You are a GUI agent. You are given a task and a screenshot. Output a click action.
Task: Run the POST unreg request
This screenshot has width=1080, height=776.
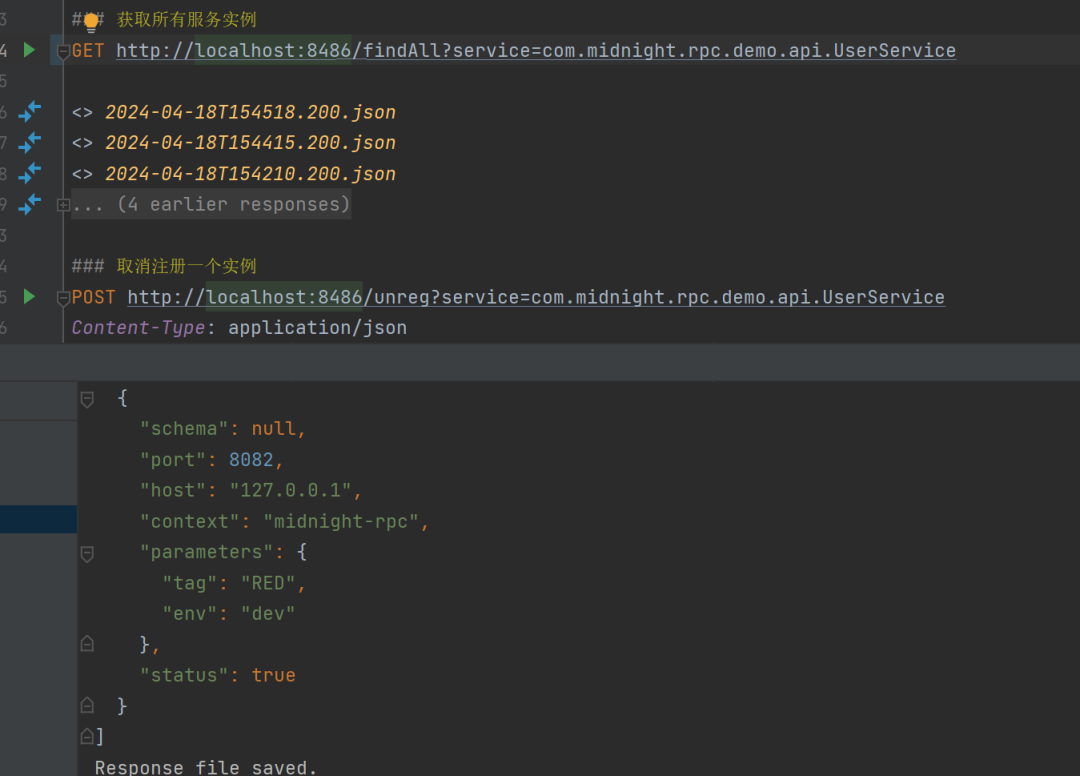pyautogui.click(x=29, y=296)
